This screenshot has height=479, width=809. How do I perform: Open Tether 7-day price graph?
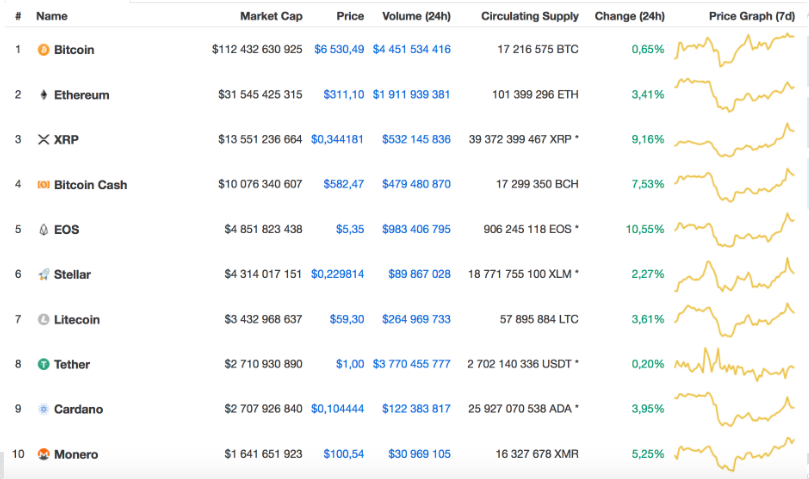point(735,364)
